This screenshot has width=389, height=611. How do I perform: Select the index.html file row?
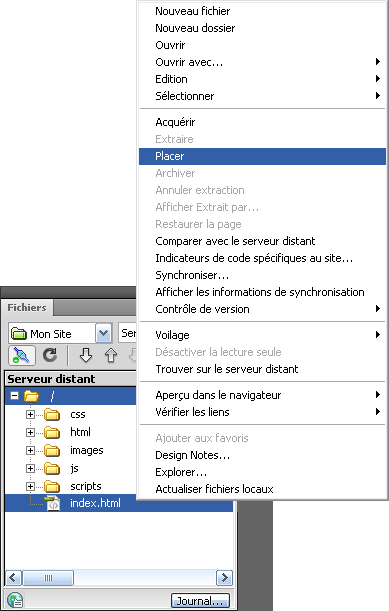pos(119,503)
